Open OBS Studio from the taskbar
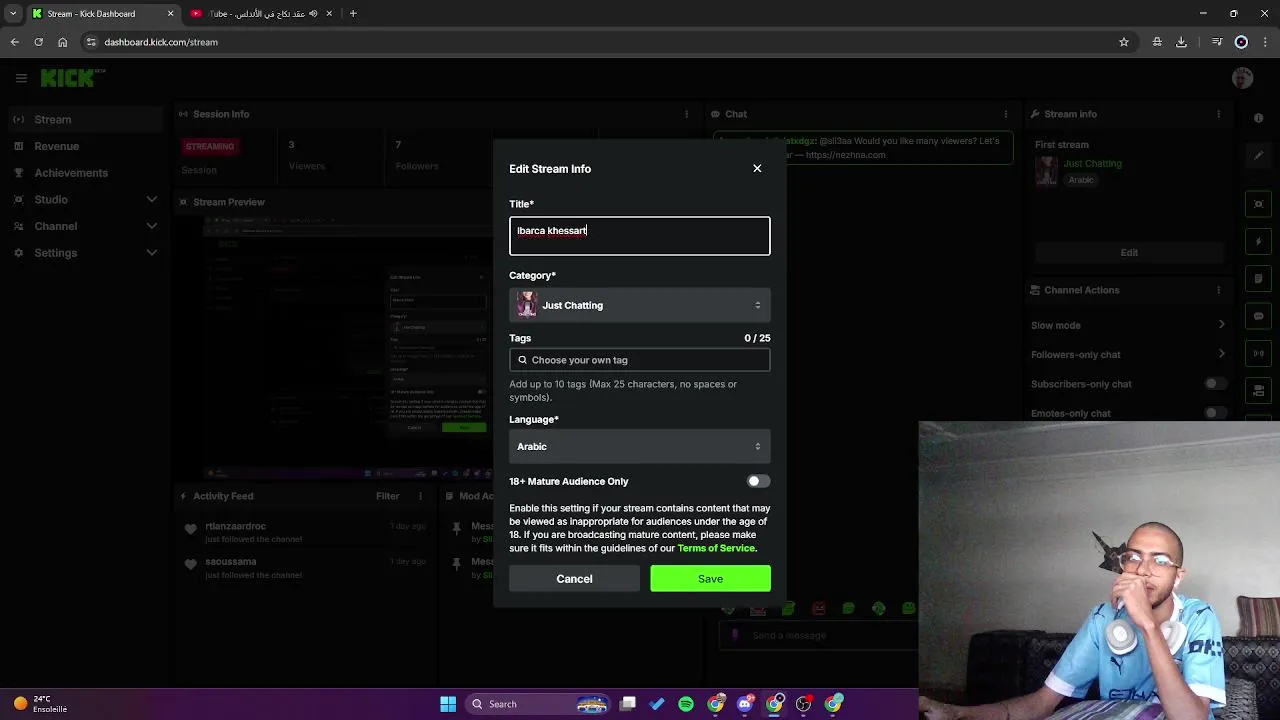This screenshot has width=1280, height=720. [x=803, y=704]
